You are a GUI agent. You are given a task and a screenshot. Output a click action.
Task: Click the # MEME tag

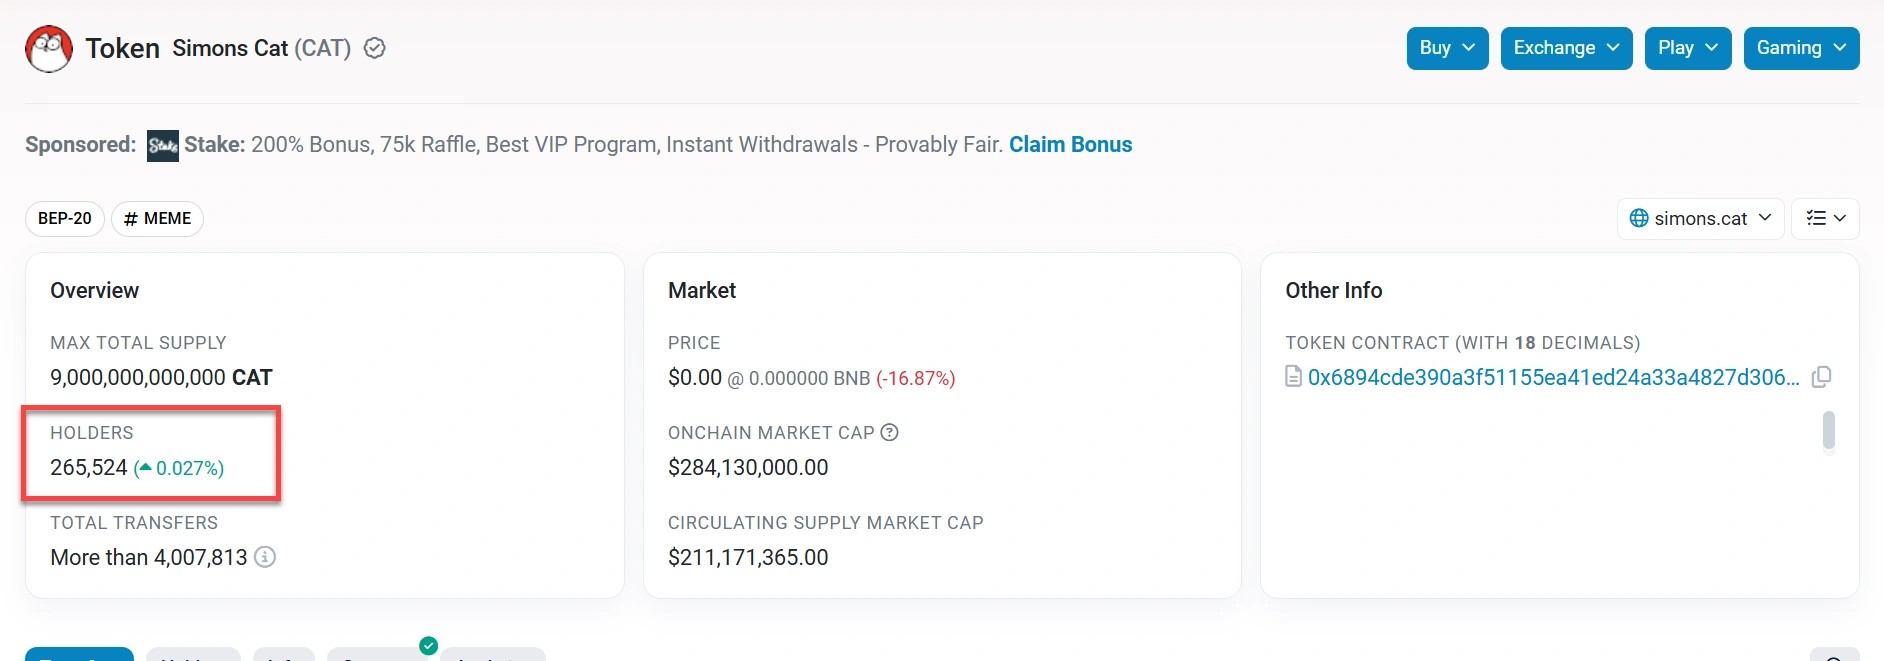pyautogui.click(x=157, y=218)
